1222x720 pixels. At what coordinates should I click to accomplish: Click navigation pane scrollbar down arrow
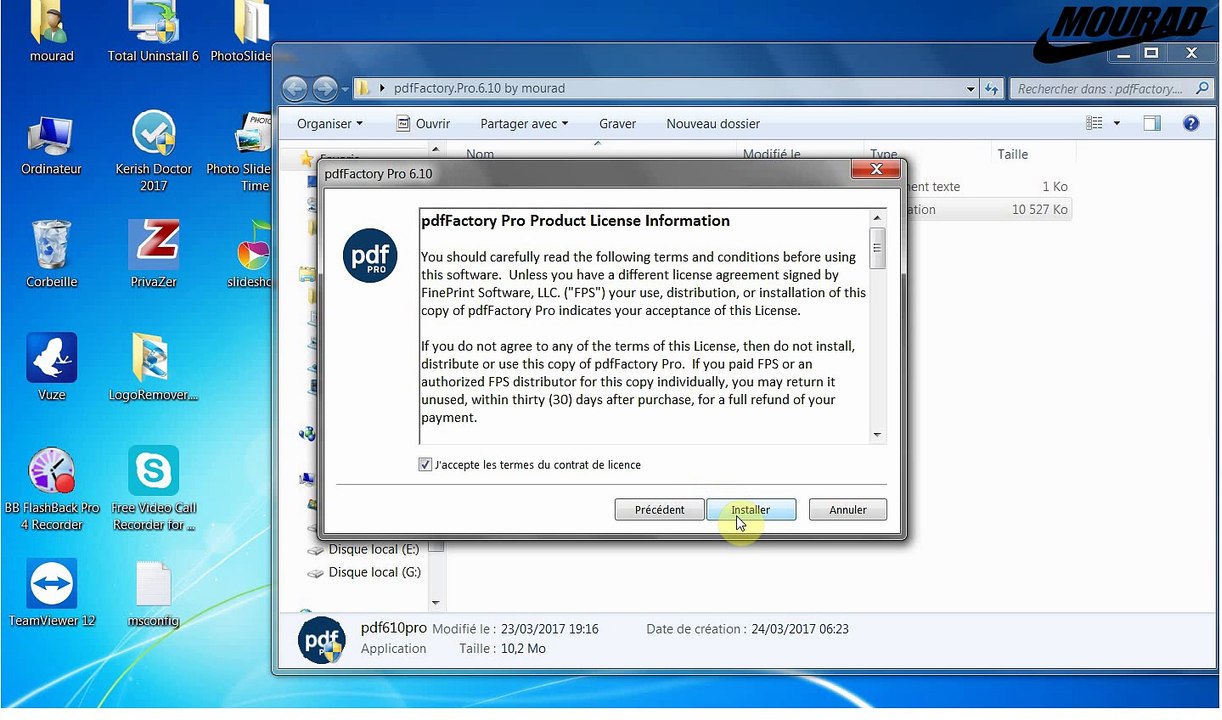[x=435, y=603]
